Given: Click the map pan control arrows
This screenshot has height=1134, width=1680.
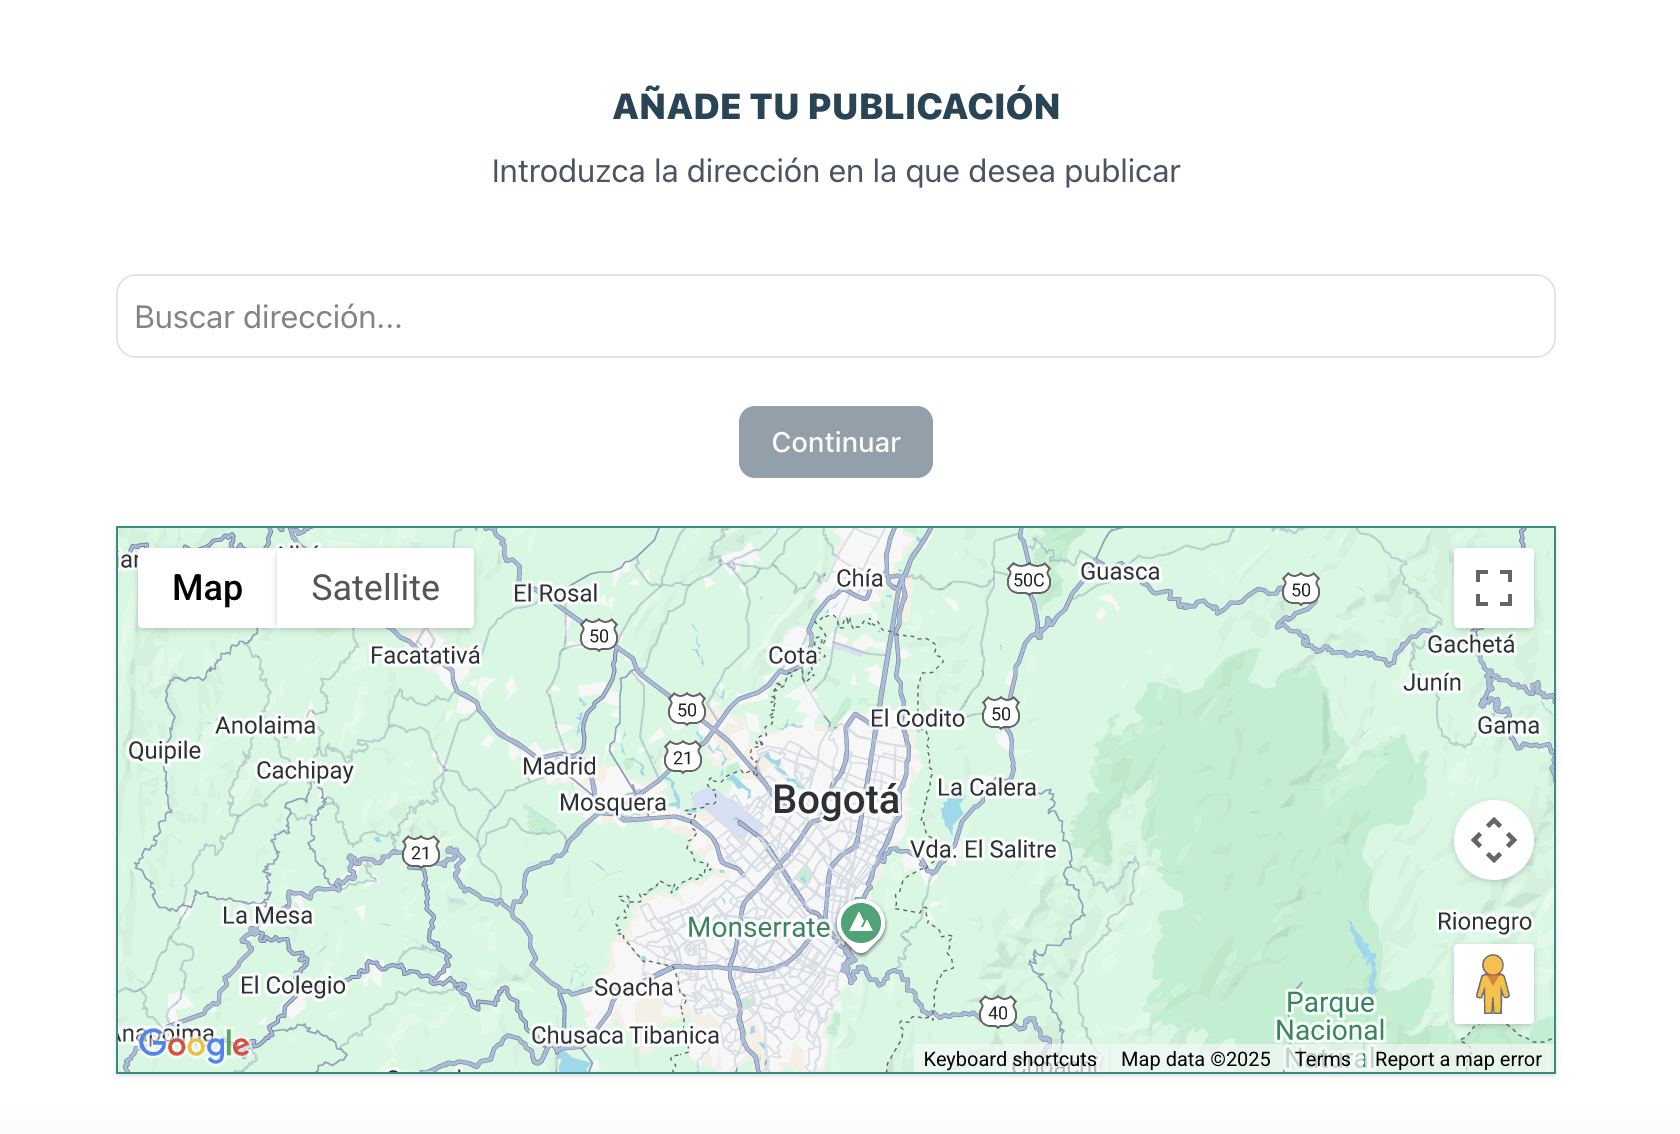Looking at the screenshot, I should [x=1493, y=841].
